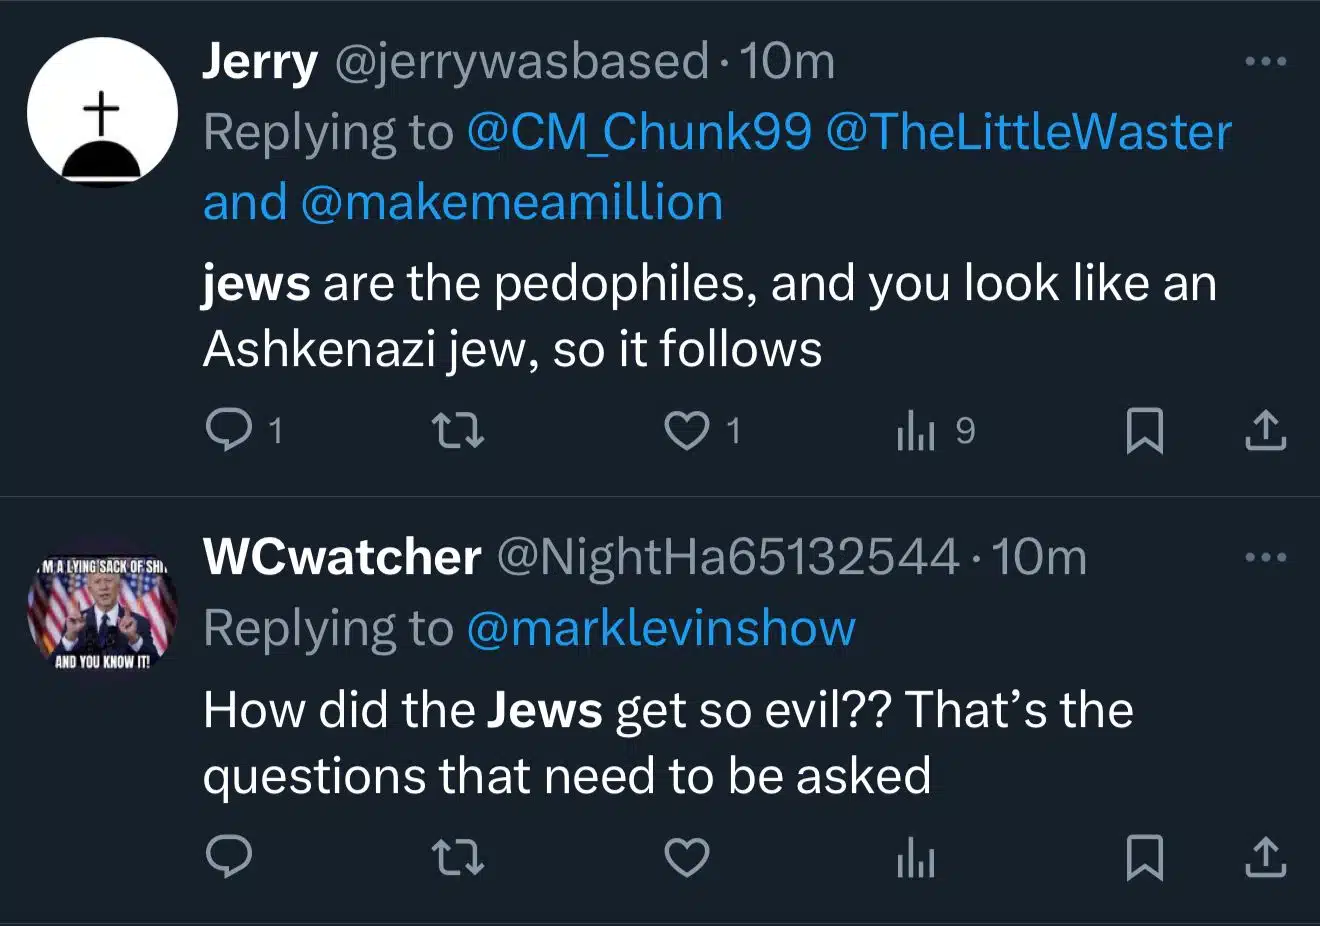
Task: Share WCwatcher's tweet
Action: (x=1265, y=857)
